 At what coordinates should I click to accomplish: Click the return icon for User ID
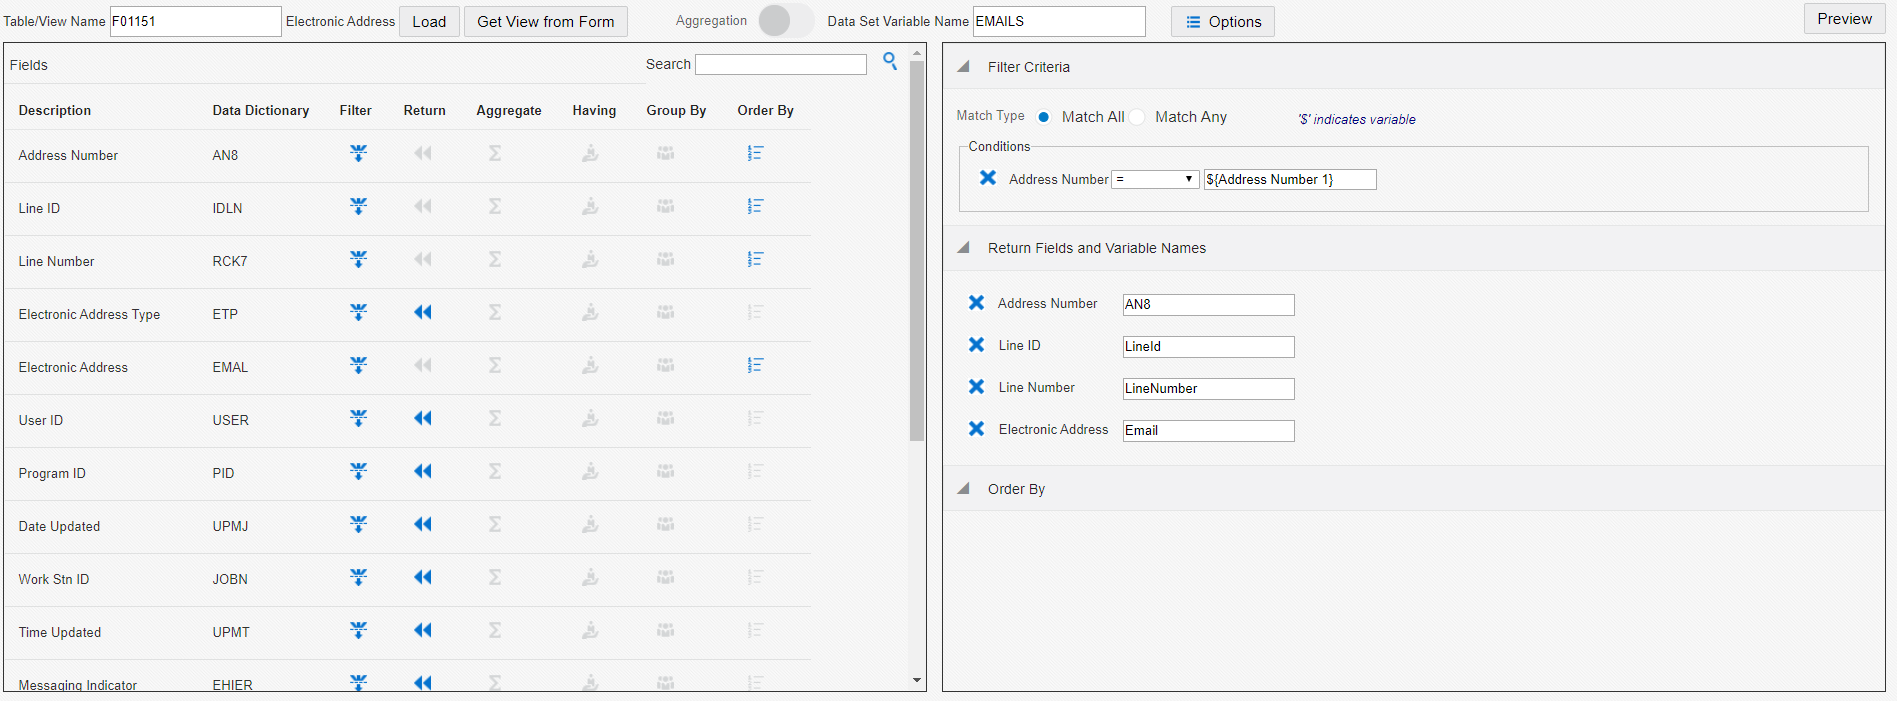click(423, 419)
